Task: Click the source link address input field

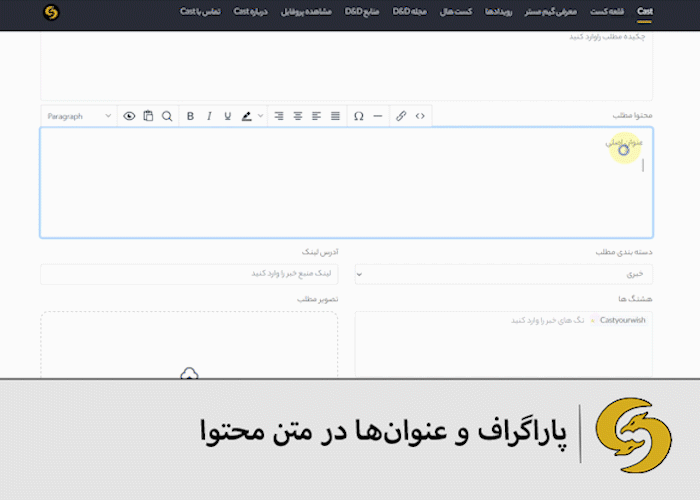Action: 189,274
